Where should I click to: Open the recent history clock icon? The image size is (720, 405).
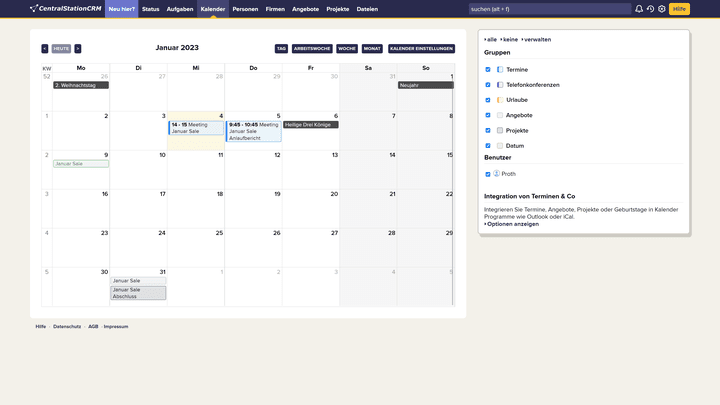click(x=650, y=9)
